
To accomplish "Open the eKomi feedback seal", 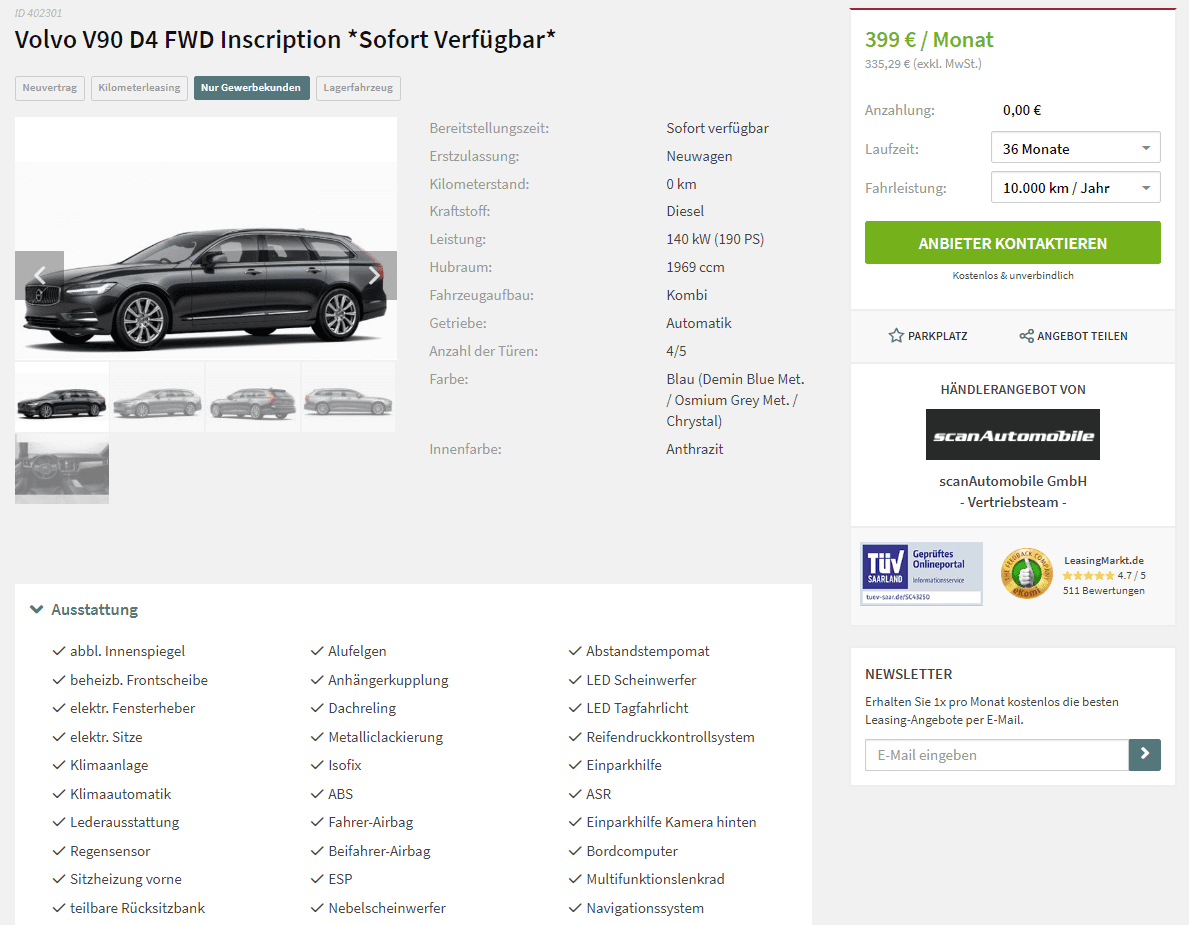I will point(1027,574).
